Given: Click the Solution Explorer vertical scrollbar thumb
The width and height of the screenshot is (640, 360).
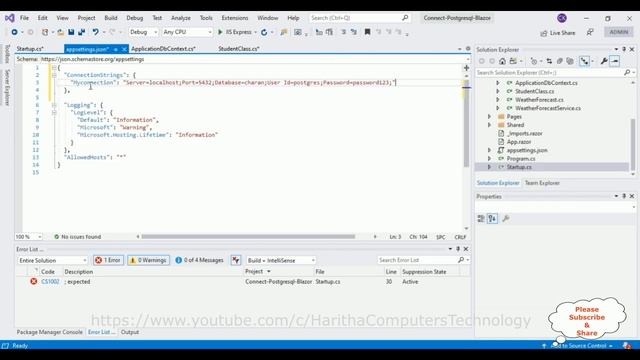Looking at the screenshot, I should point(633,145).
